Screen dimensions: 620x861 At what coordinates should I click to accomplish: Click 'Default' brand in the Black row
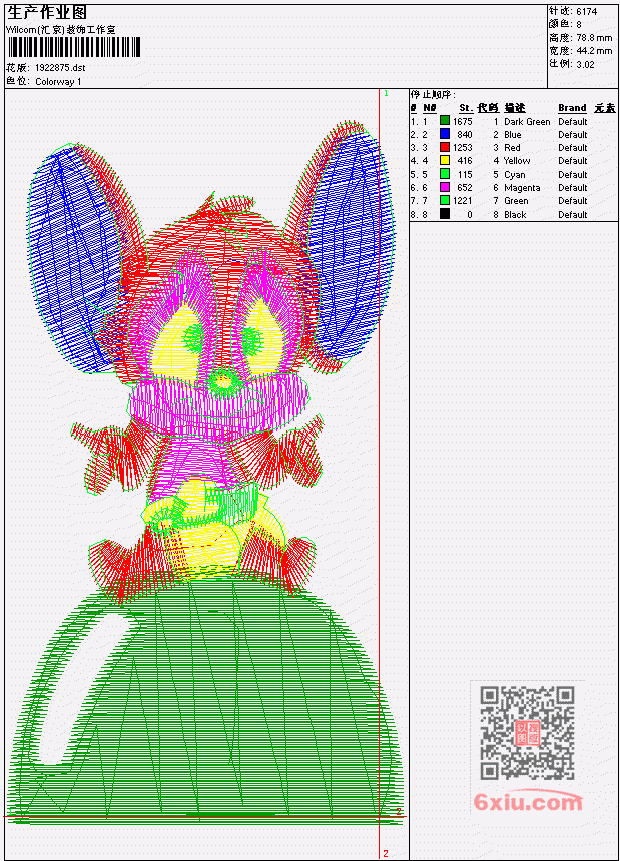pos(573,215)
